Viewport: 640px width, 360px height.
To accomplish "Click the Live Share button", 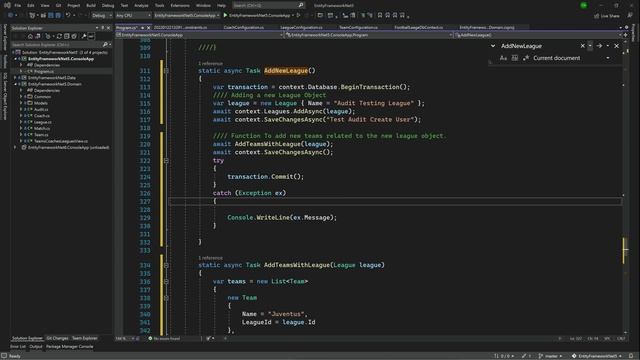I will [x=607, y=16].
